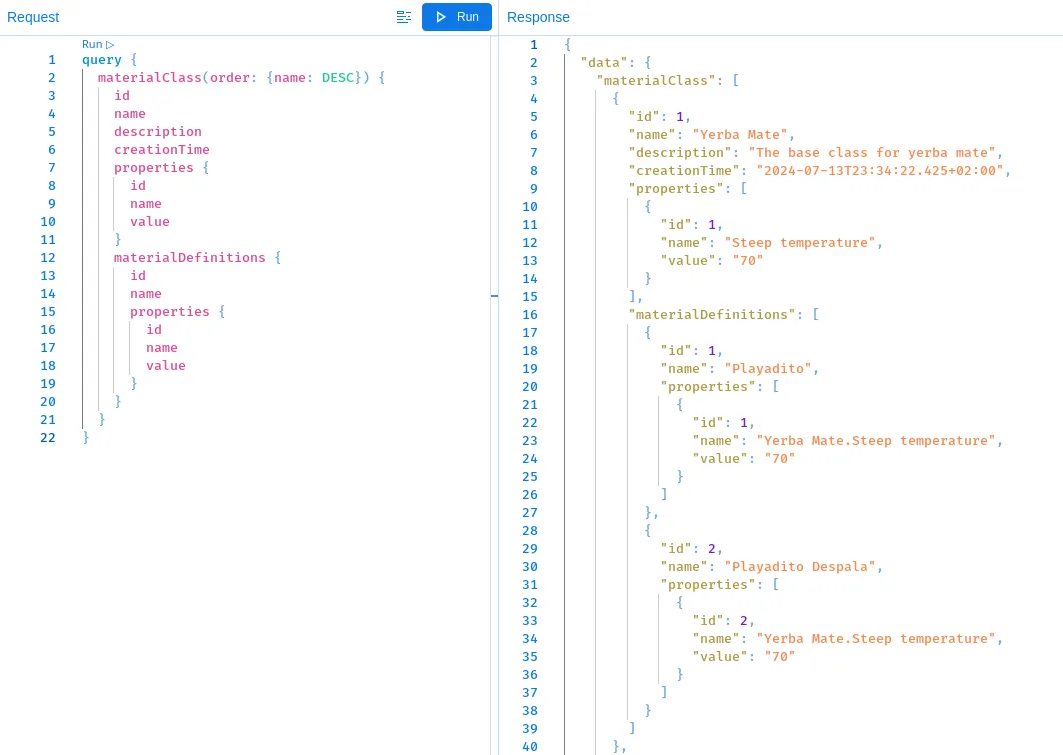Click the Request panel title

33,17
